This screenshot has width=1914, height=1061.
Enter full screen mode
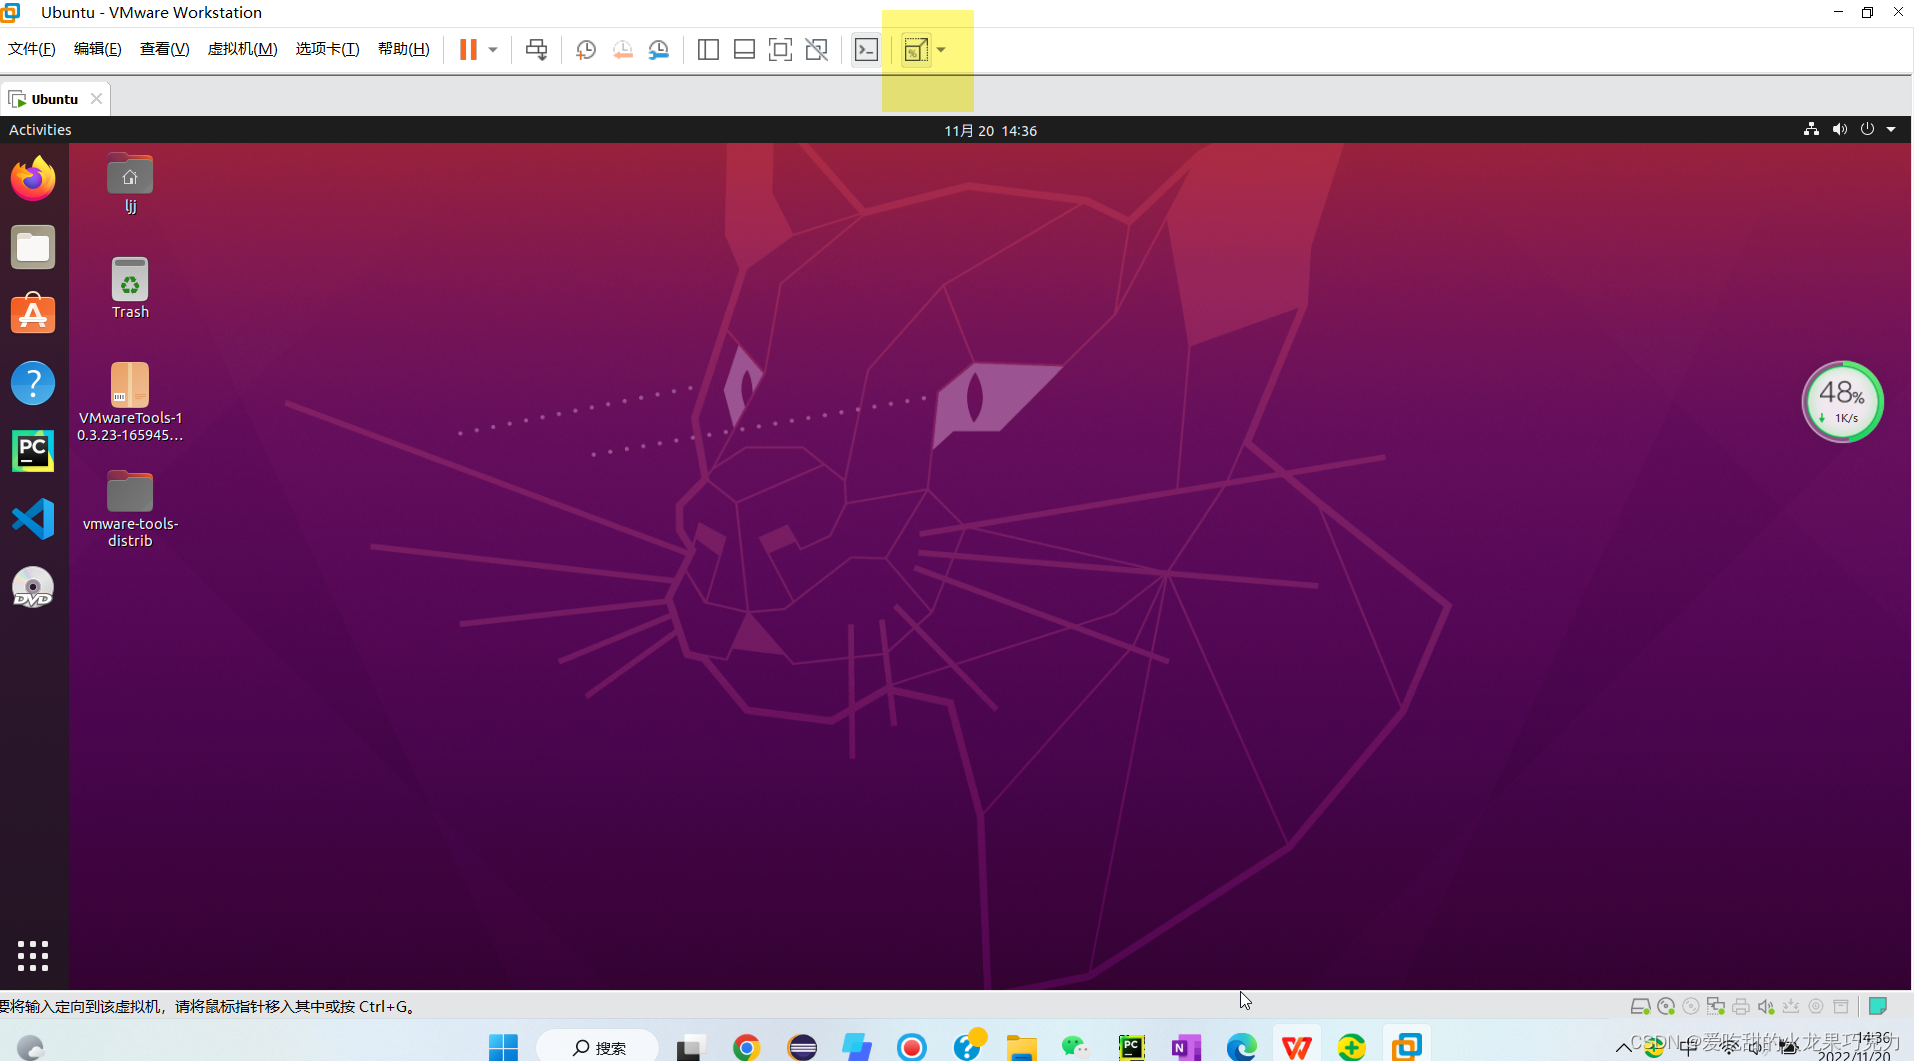tap(780, 50)
